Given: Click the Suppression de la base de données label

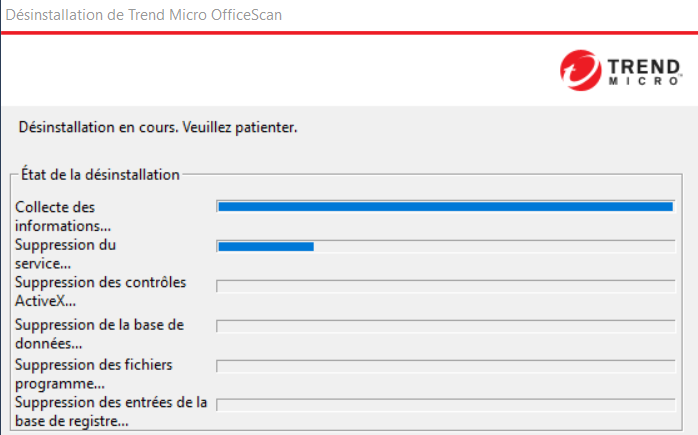Looking at the screenshot, I should [x=100, y=333].
